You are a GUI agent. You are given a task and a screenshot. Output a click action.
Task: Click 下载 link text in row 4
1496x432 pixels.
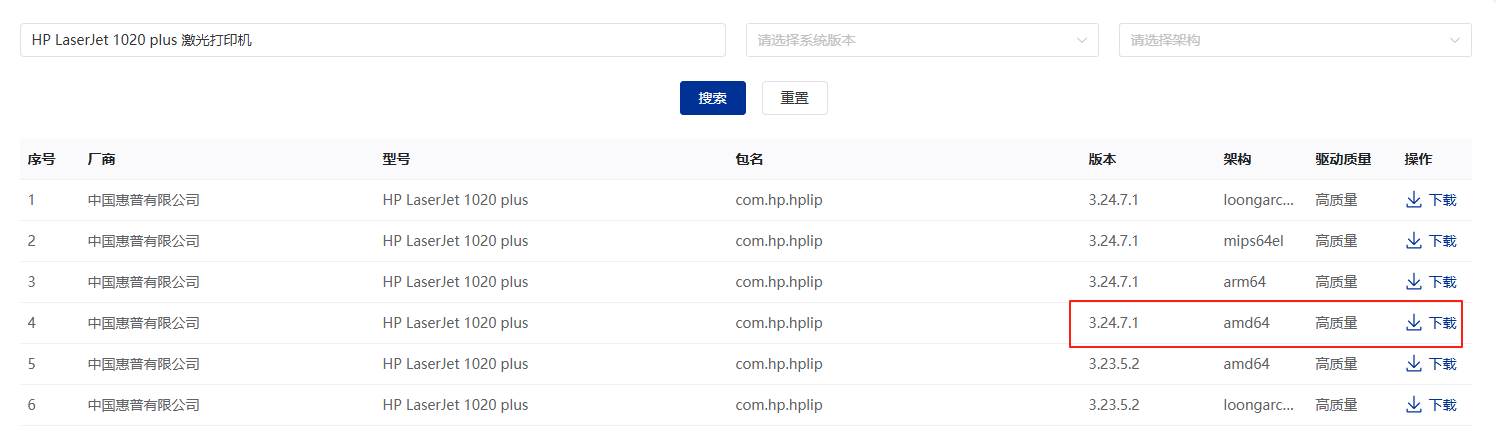click(x=1442, y=323)
